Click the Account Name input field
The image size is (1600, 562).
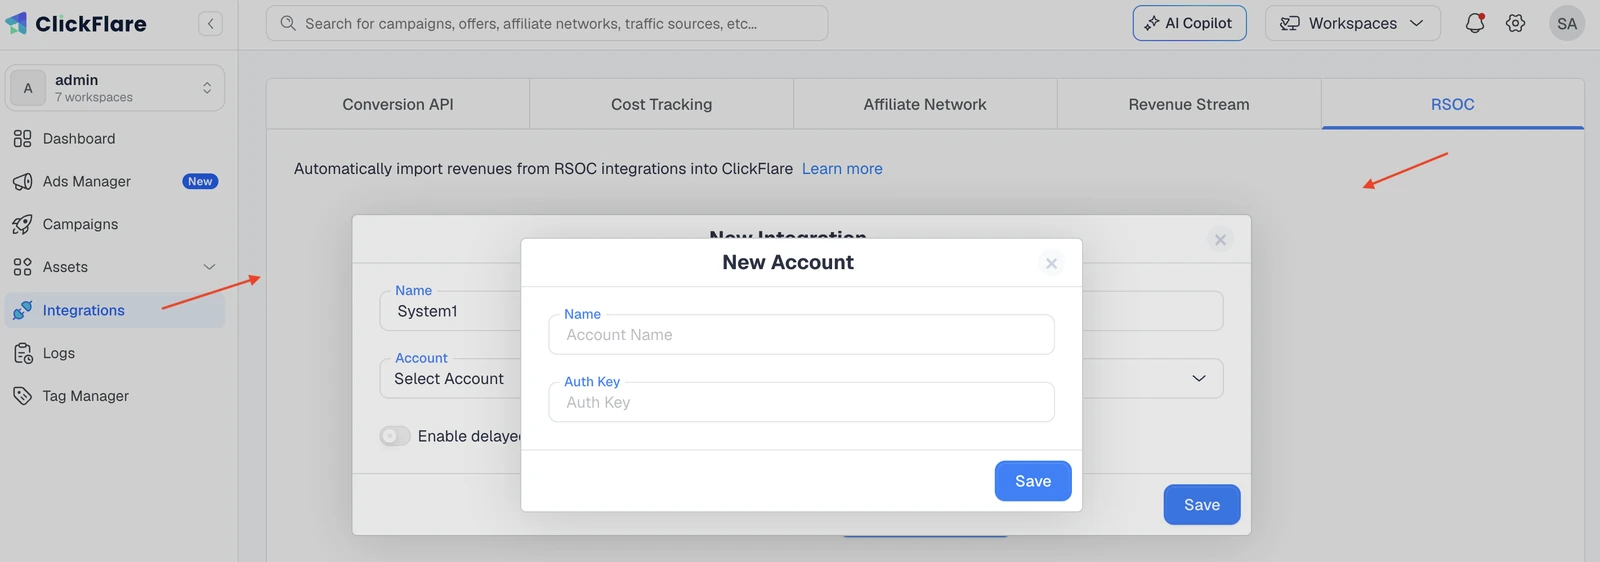click(x=801, y=335)
